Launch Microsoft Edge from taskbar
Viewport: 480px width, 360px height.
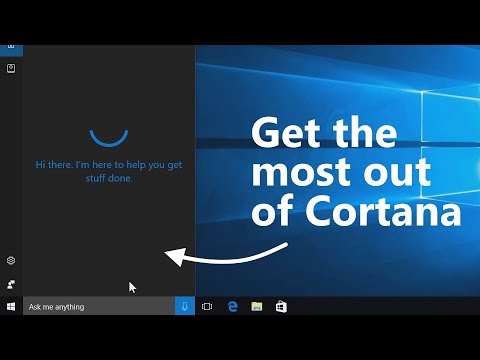[x=232, y=306]
